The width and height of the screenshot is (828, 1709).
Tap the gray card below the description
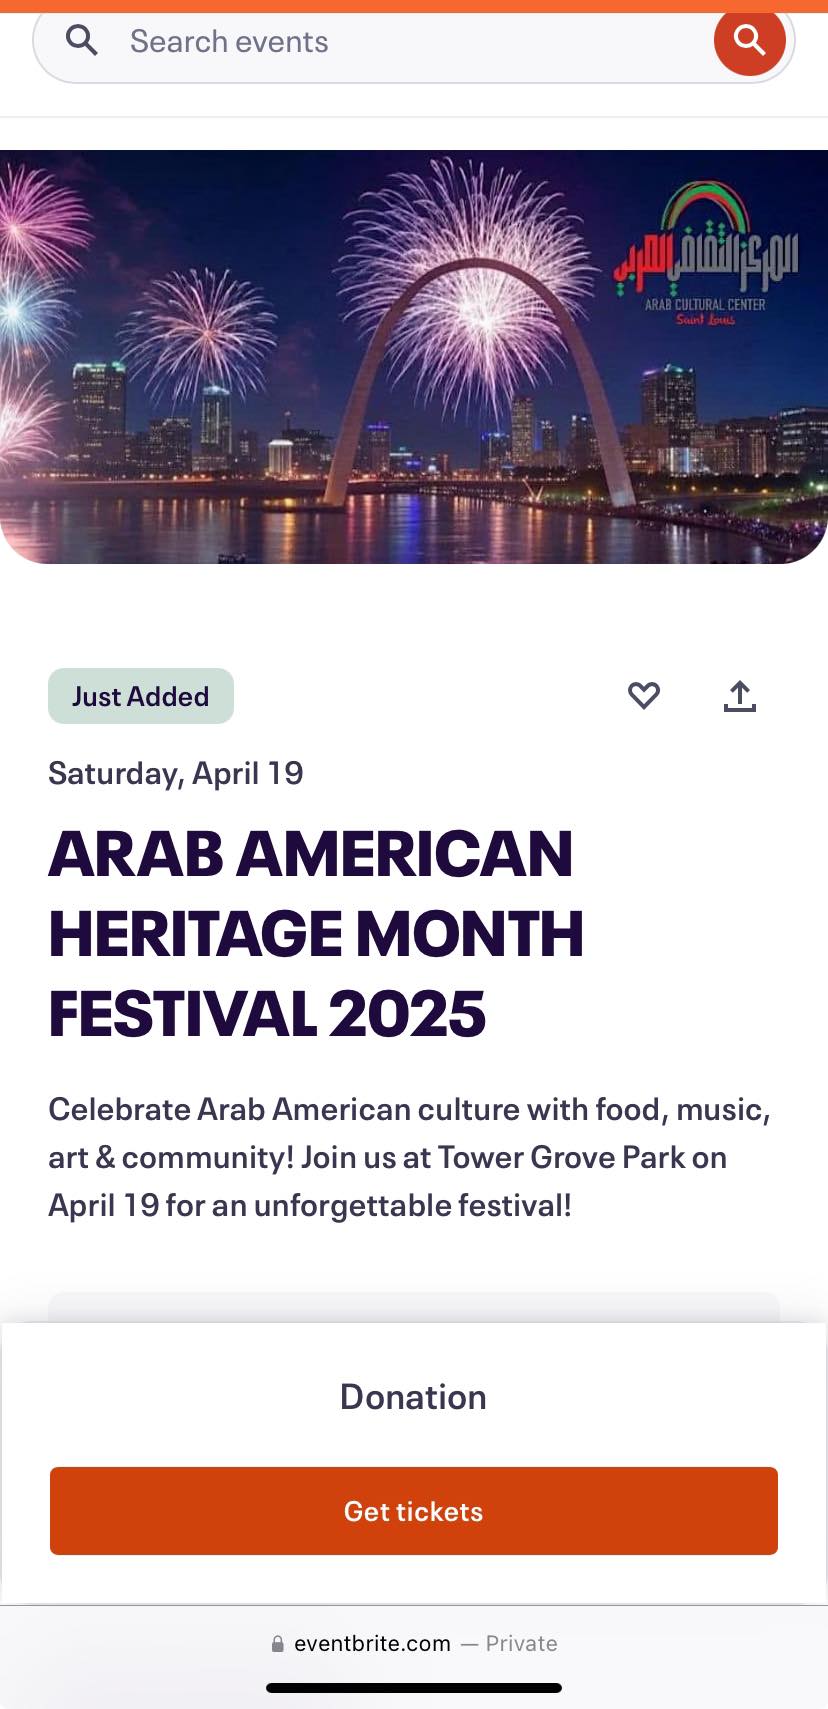pos(414,1307)
